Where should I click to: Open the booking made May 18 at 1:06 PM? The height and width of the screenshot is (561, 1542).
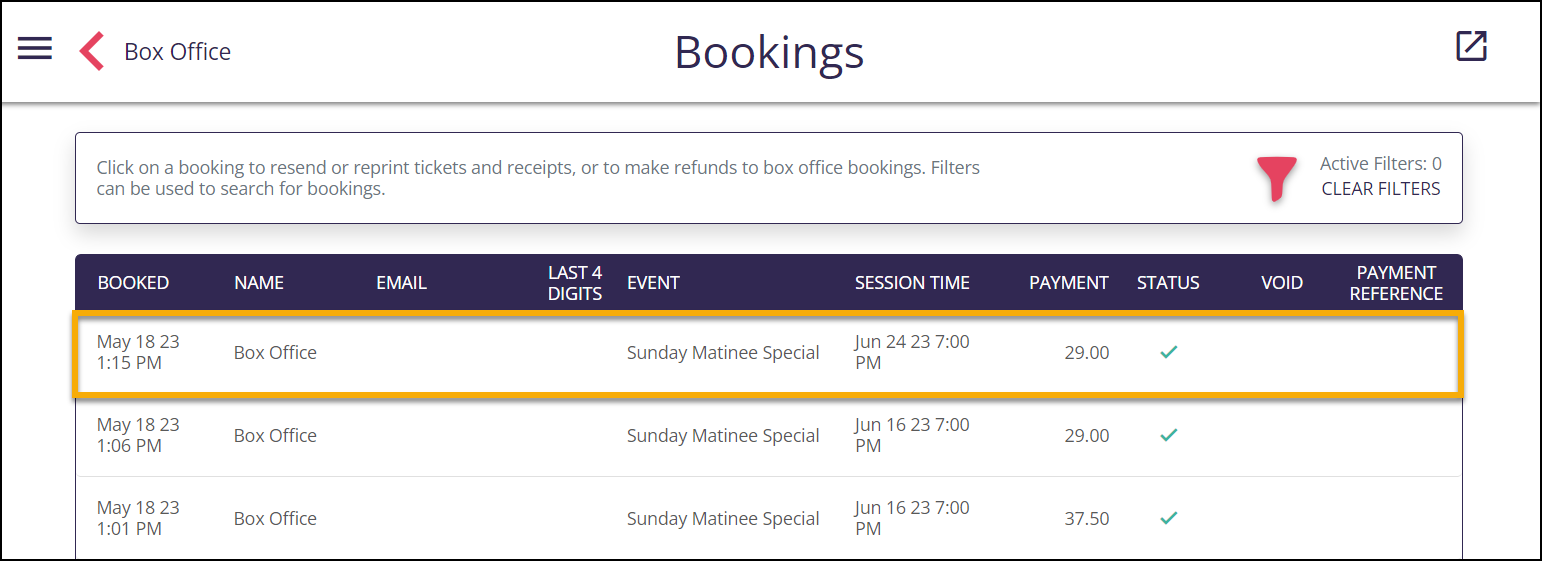coord(769,435)
